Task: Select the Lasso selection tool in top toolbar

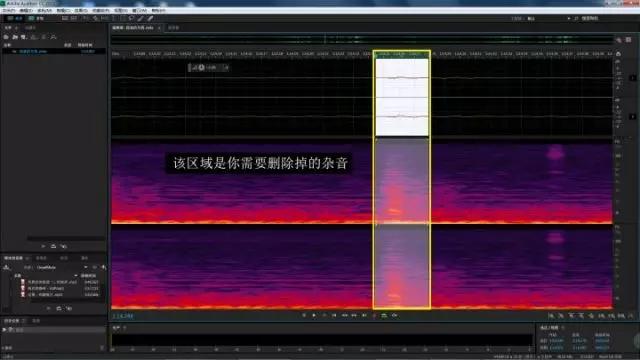Action: point(131,18)
